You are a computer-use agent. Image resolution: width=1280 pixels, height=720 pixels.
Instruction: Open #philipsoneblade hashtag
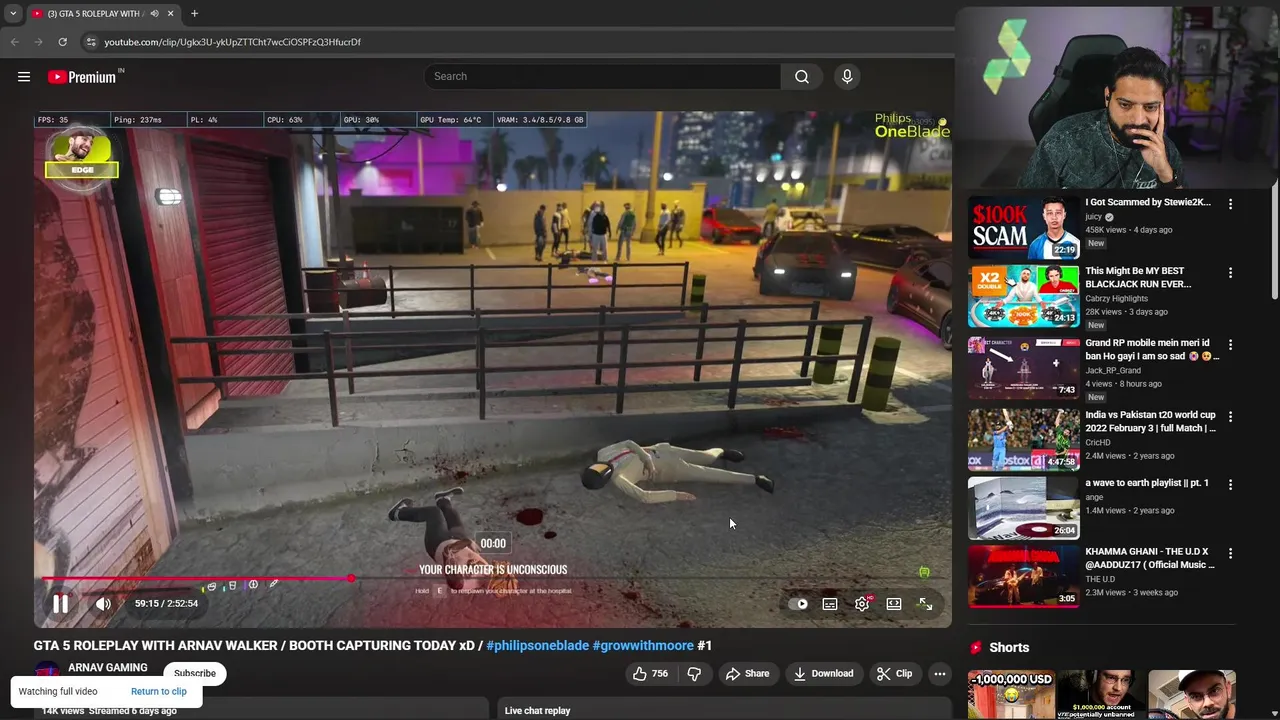pyautogui.click(x=537, y=646)
